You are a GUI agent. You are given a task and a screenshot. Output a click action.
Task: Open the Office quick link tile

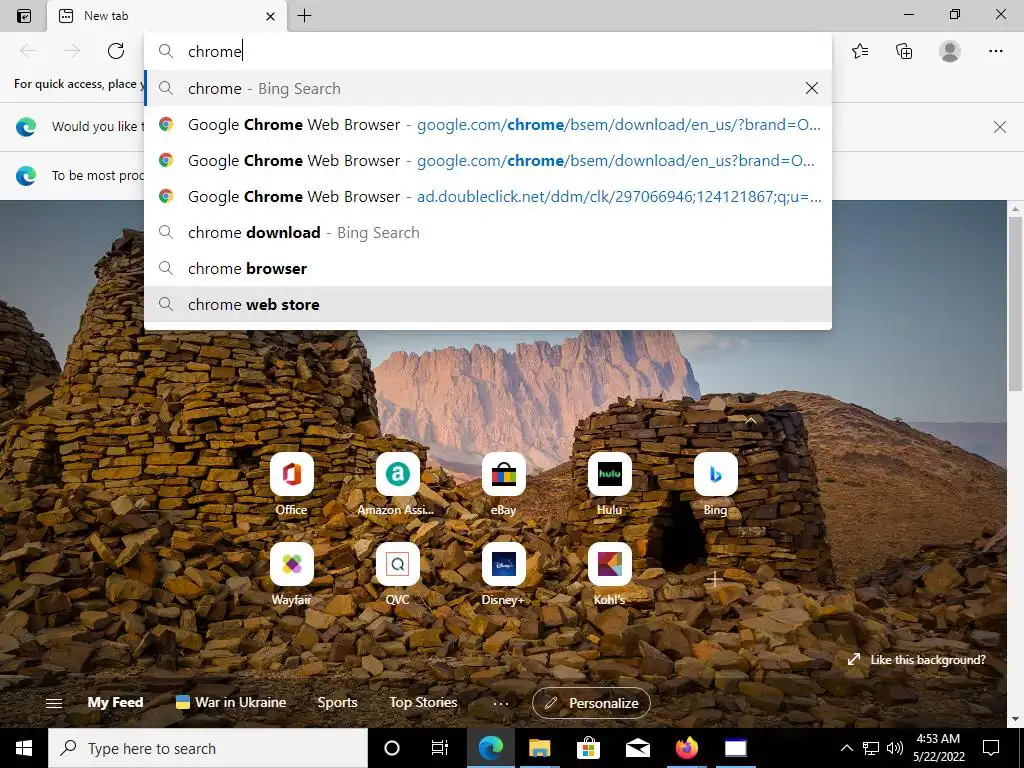[x=291, y=484]
